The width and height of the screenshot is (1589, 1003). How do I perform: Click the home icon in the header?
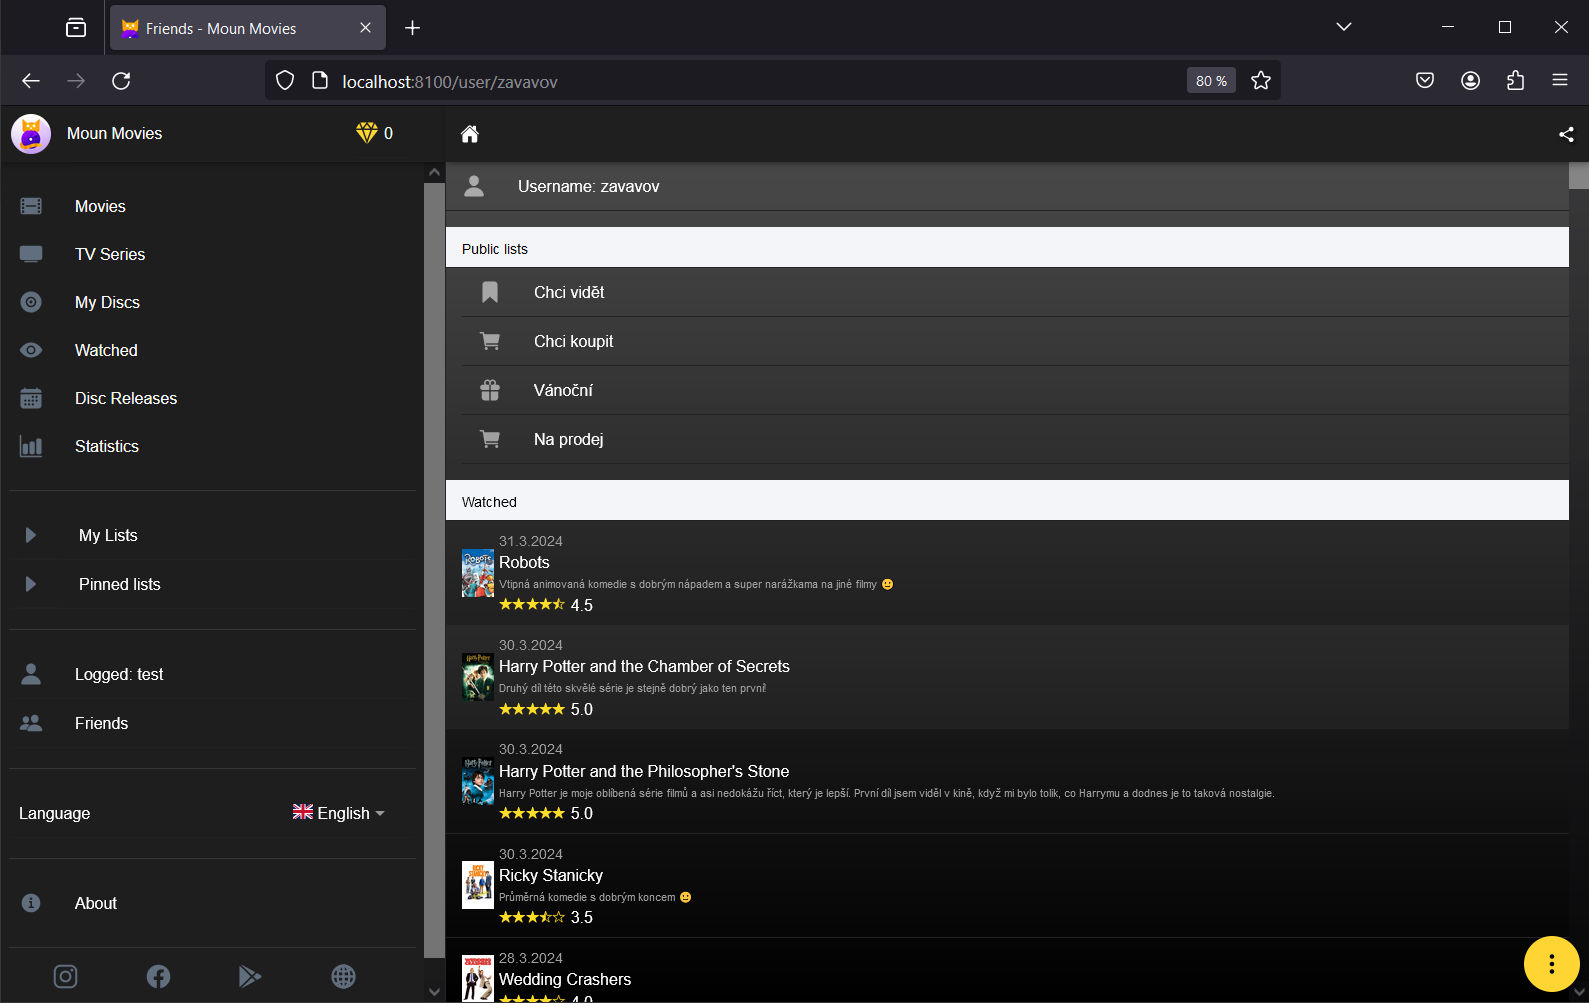point(470,134)
